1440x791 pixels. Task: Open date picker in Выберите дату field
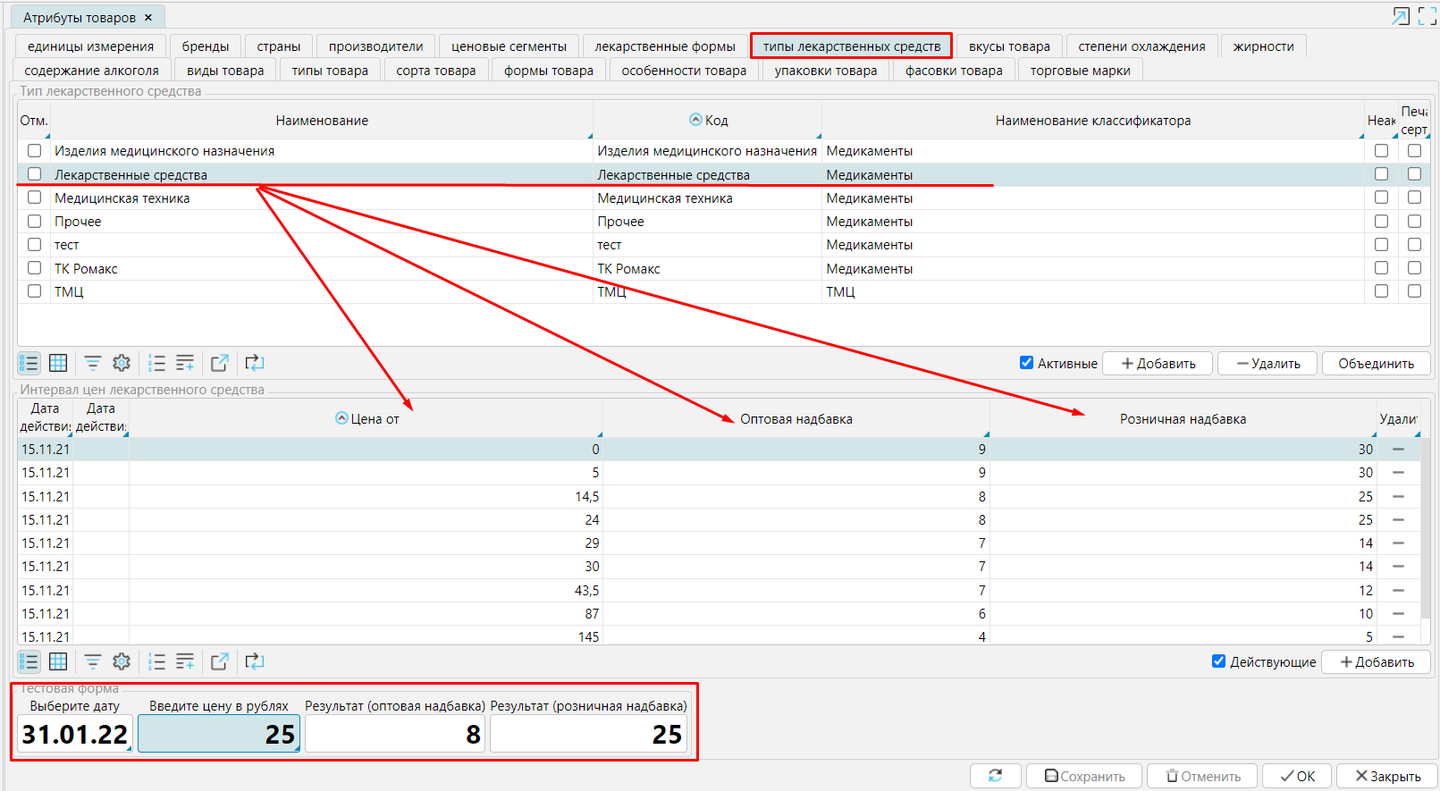pos(75,735)
